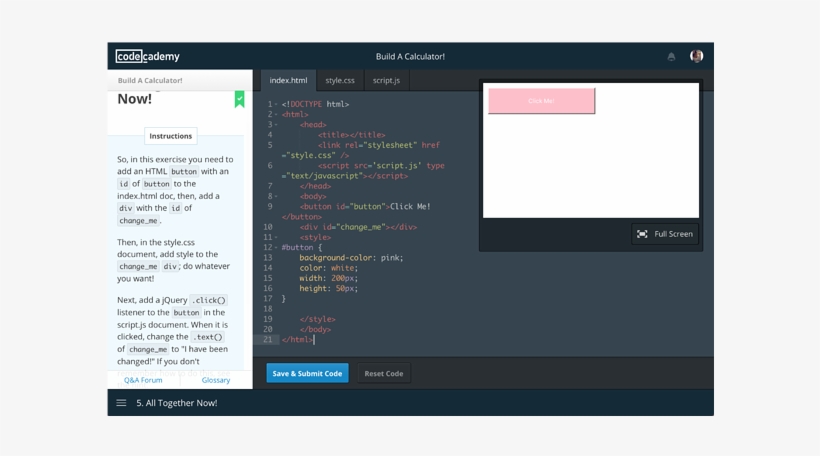Click the .text() code term in instructions
This screenshot has height=456, width=820.
[x=208, y=337]
